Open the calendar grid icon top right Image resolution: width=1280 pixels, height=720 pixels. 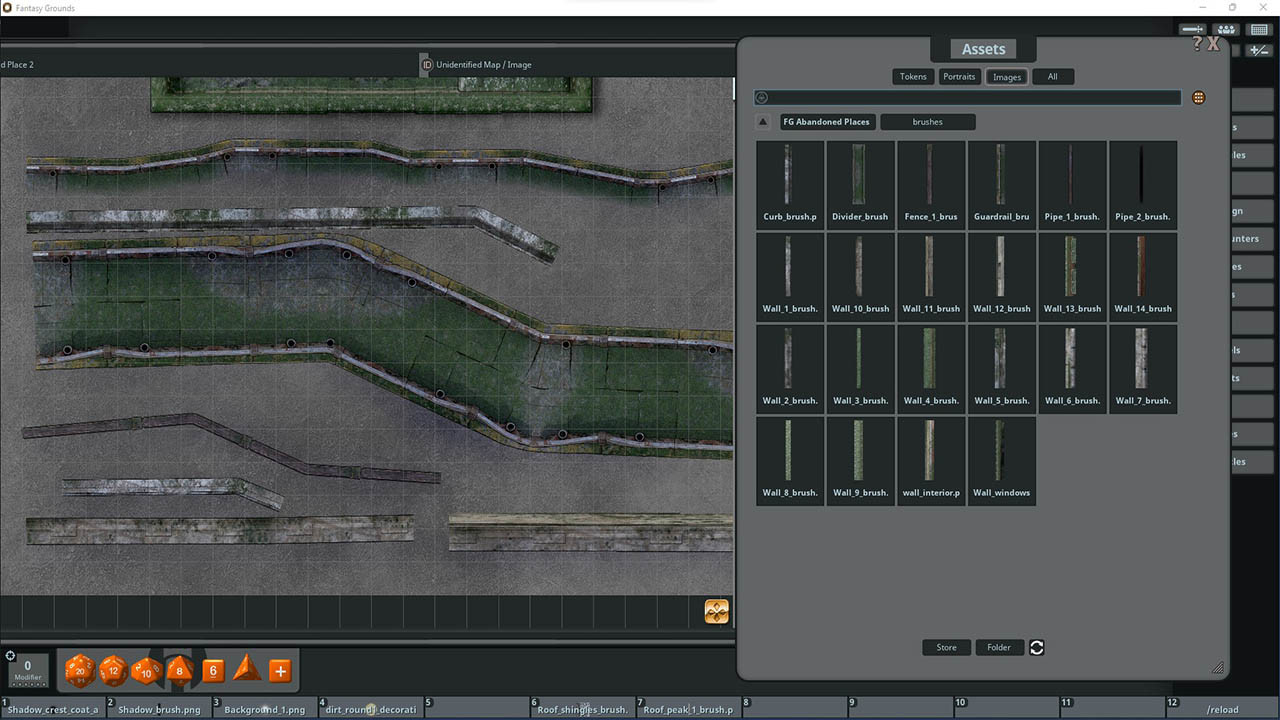1259,29
